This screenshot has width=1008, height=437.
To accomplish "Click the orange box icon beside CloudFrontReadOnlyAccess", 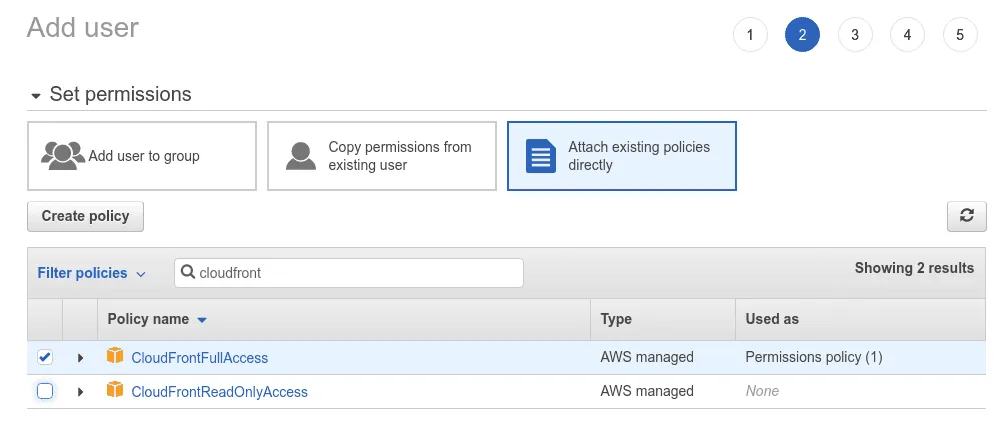I will point(114,390).
